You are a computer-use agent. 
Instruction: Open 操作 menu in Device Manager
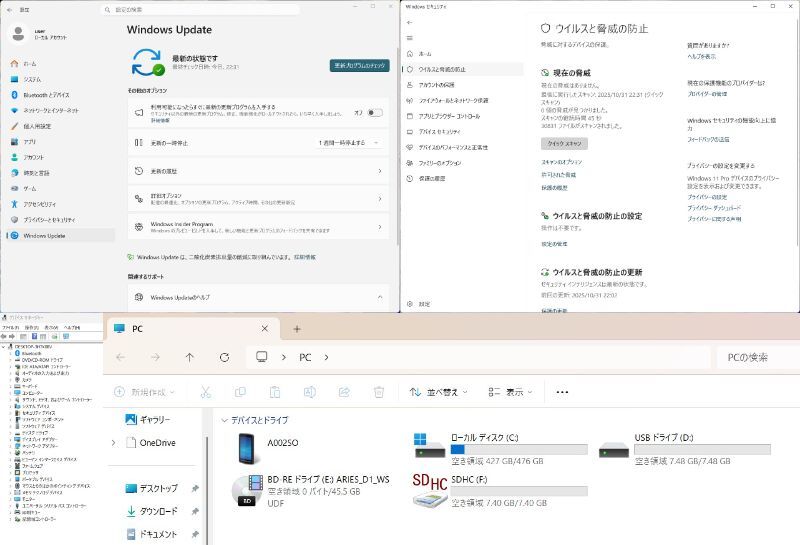point(32,328)
